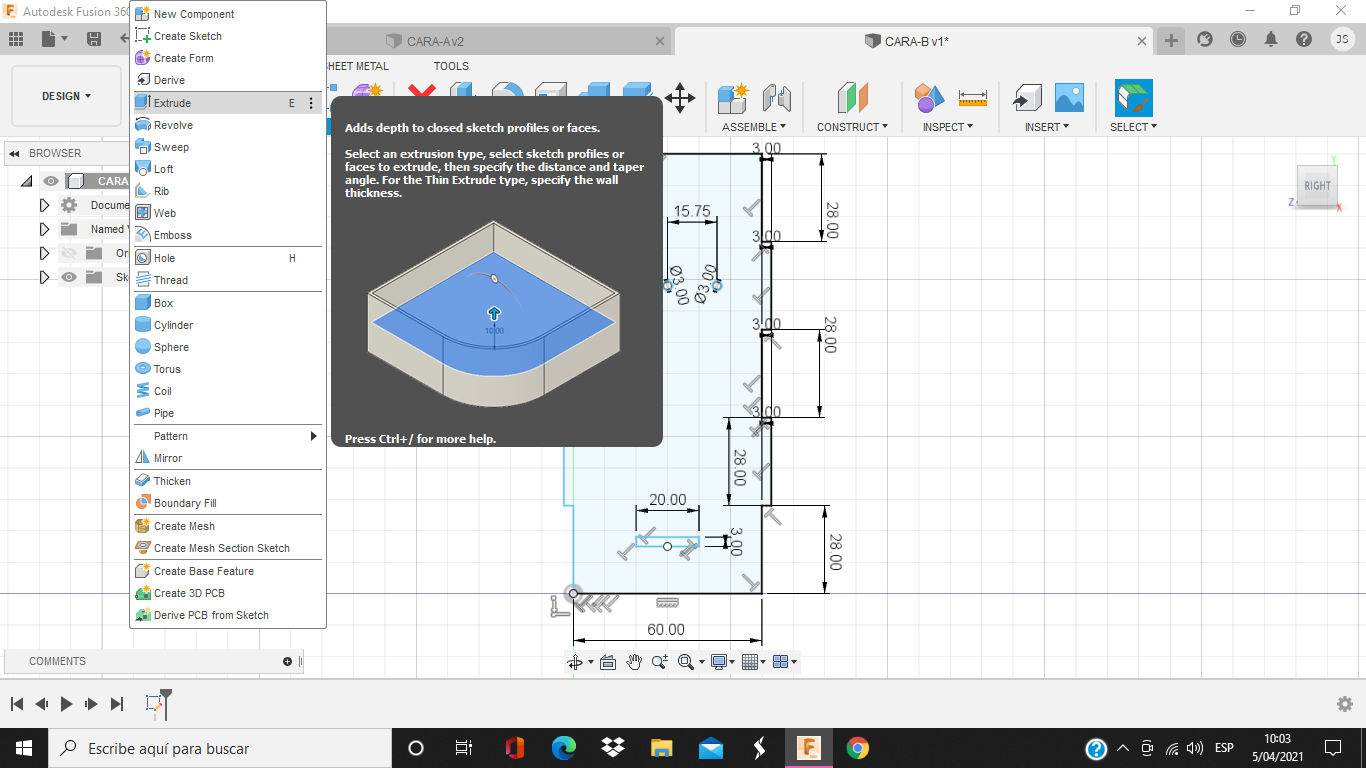Switch to TOOLS ribbon tab
This screenshot has width=1366, height=768.
pos(451,66)
